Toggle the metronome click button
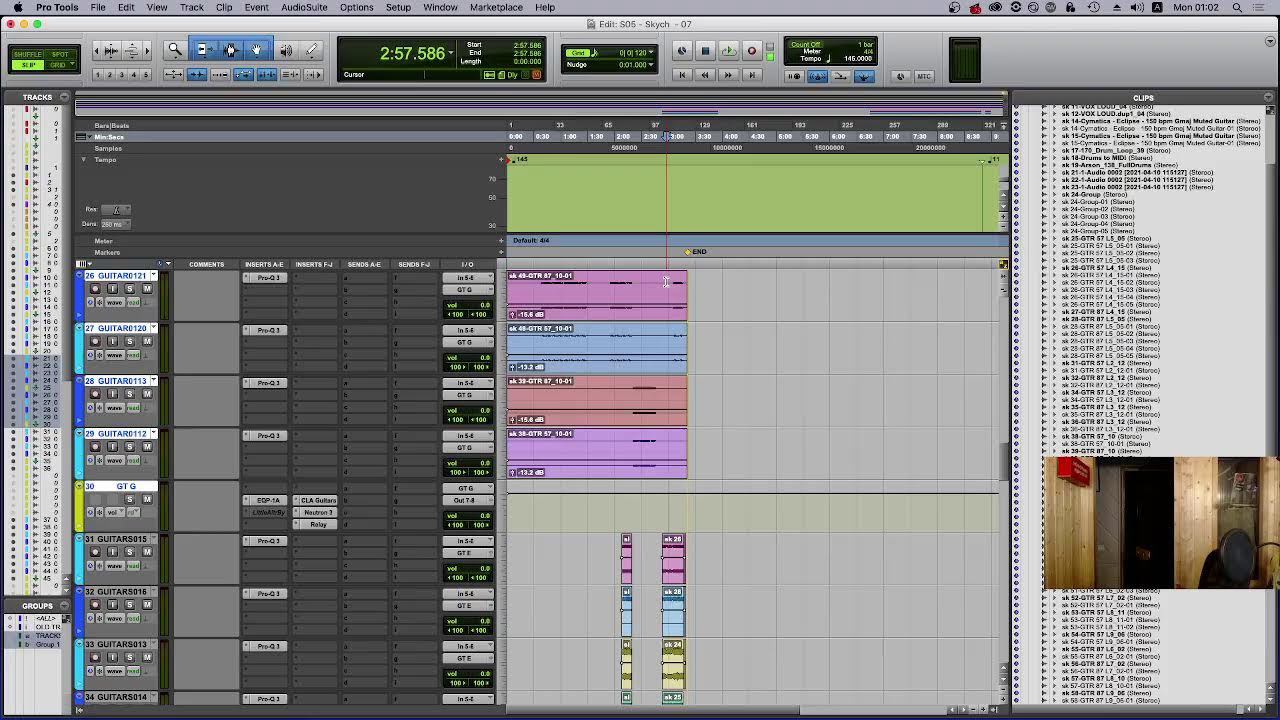The width and height of the screenshot is (1280, 720). click(817, 76)
